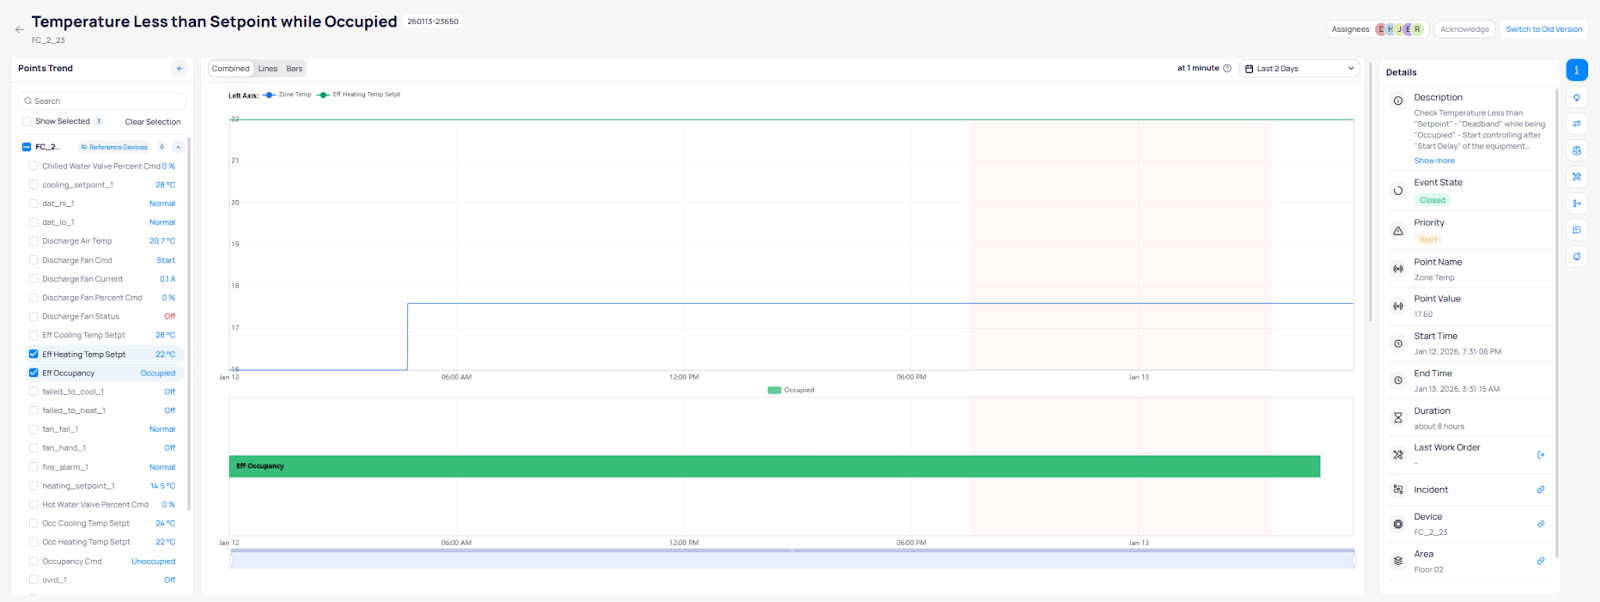Click the Acknowledge button
The image size is (1600, 602).
(x=1464, y=30)
